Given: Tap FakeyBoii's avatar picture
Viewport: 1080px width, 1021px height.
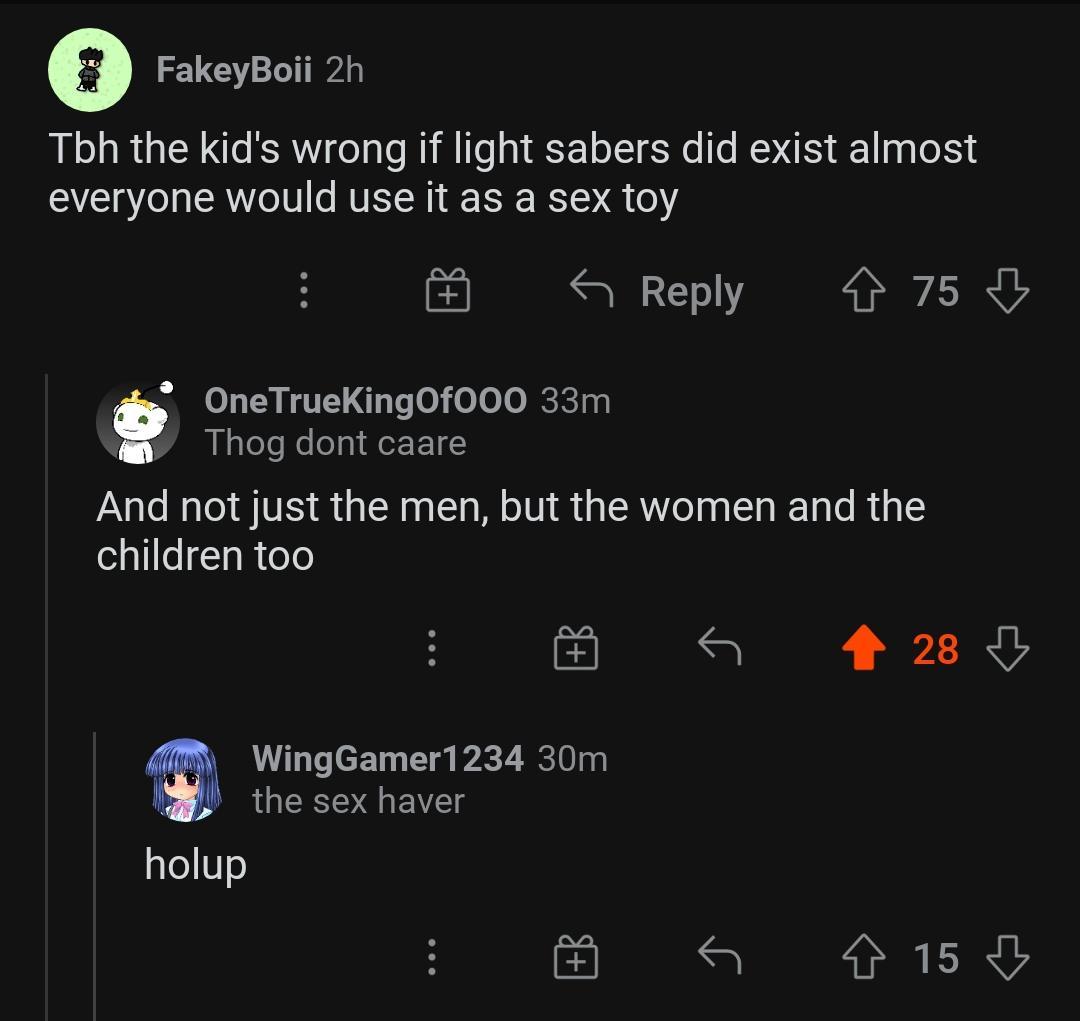Looking at the screenshot, I should coord(90,70).
